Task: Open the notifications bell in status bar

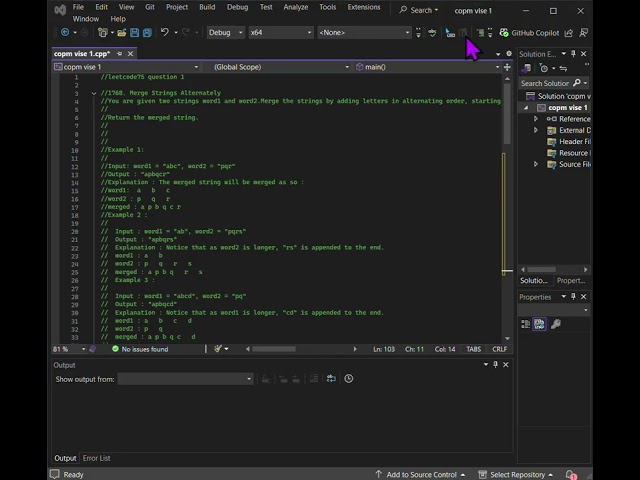Action: [571, 474]
